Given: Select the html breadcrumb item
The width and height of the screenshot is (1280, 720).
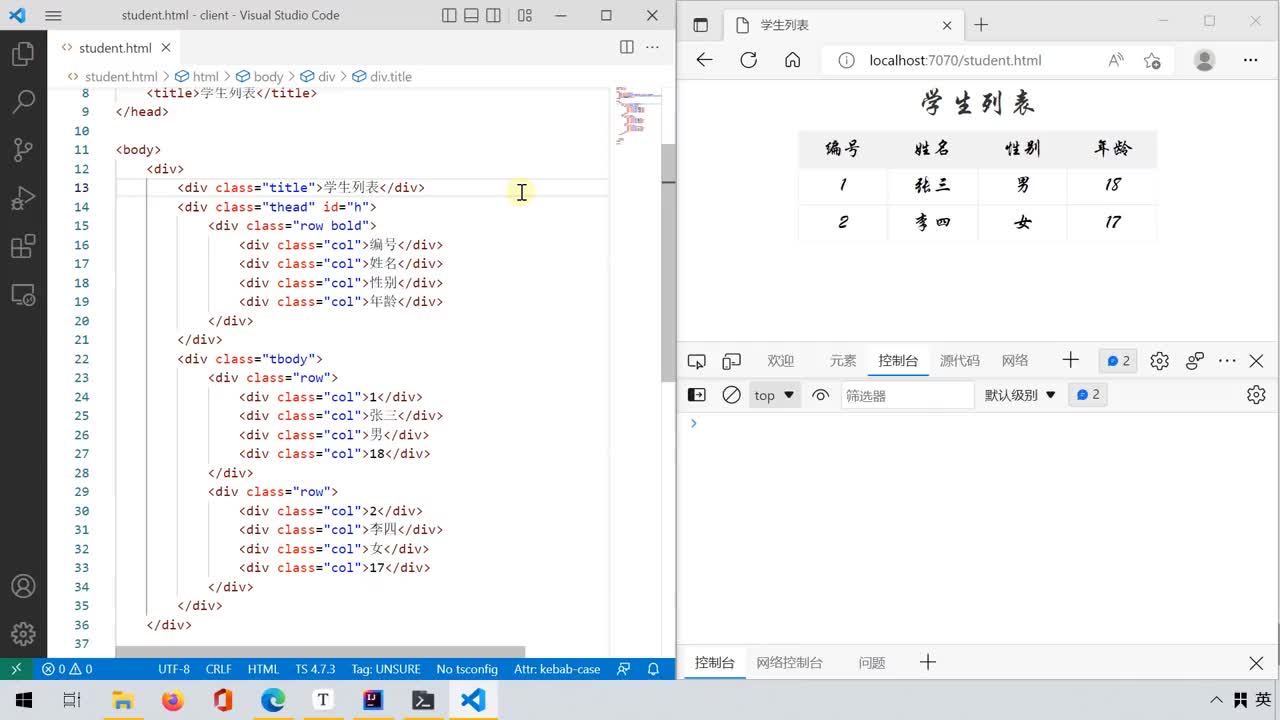Looking at the screenshot, I should tap(197, 76).
